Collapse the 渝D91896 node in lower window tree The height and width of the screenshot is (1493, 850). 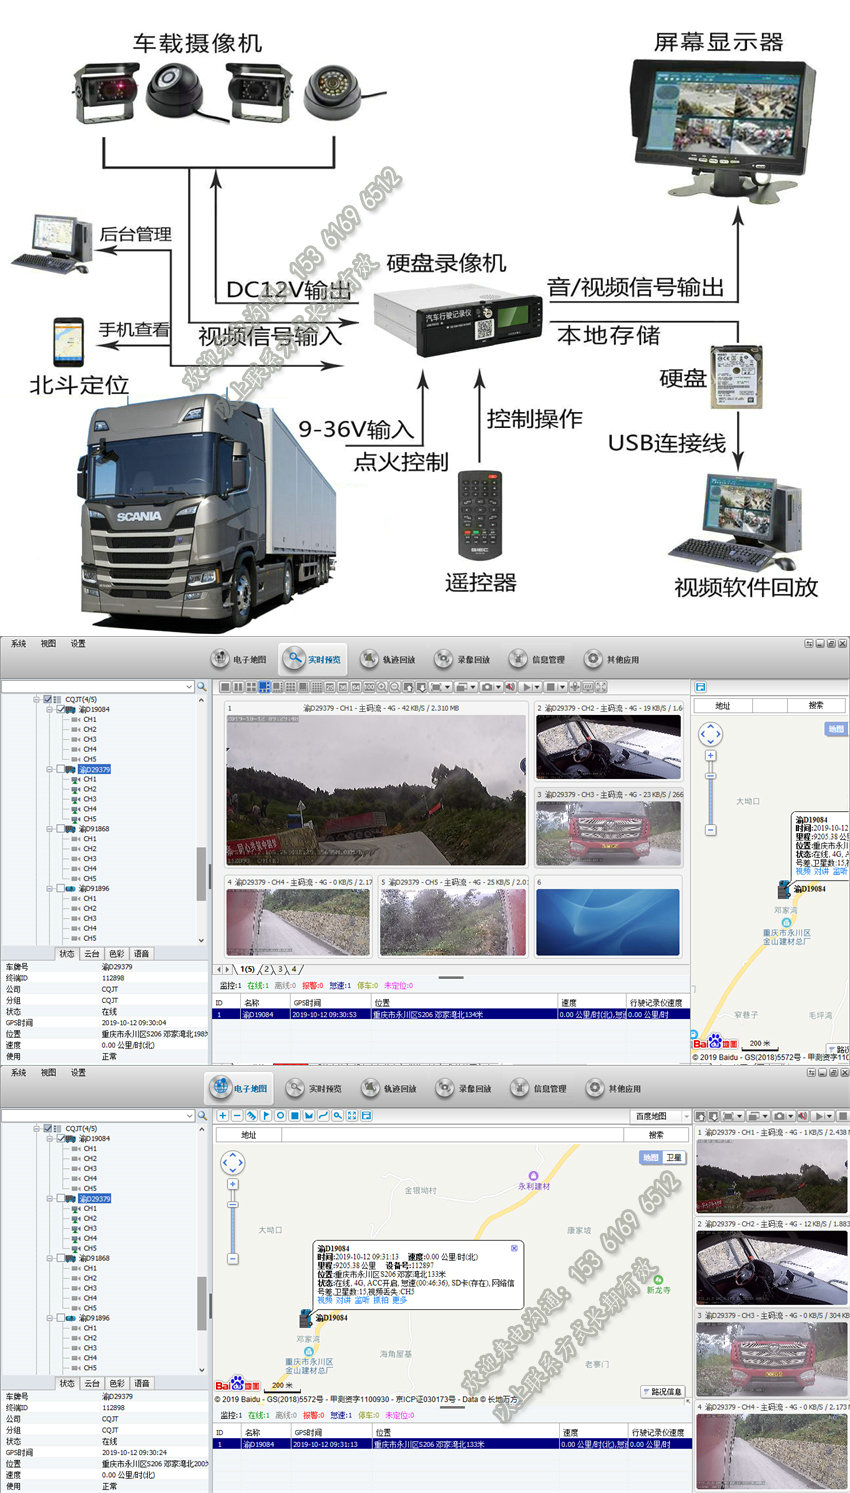[50, 1318]
